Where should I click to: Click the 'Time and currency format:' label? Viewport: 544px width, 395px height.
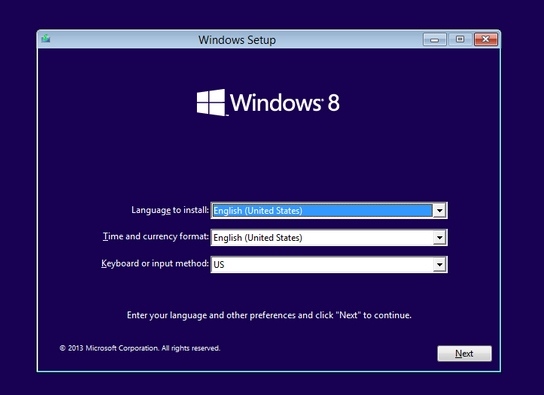pyautogui.click(x=156, y=237)
